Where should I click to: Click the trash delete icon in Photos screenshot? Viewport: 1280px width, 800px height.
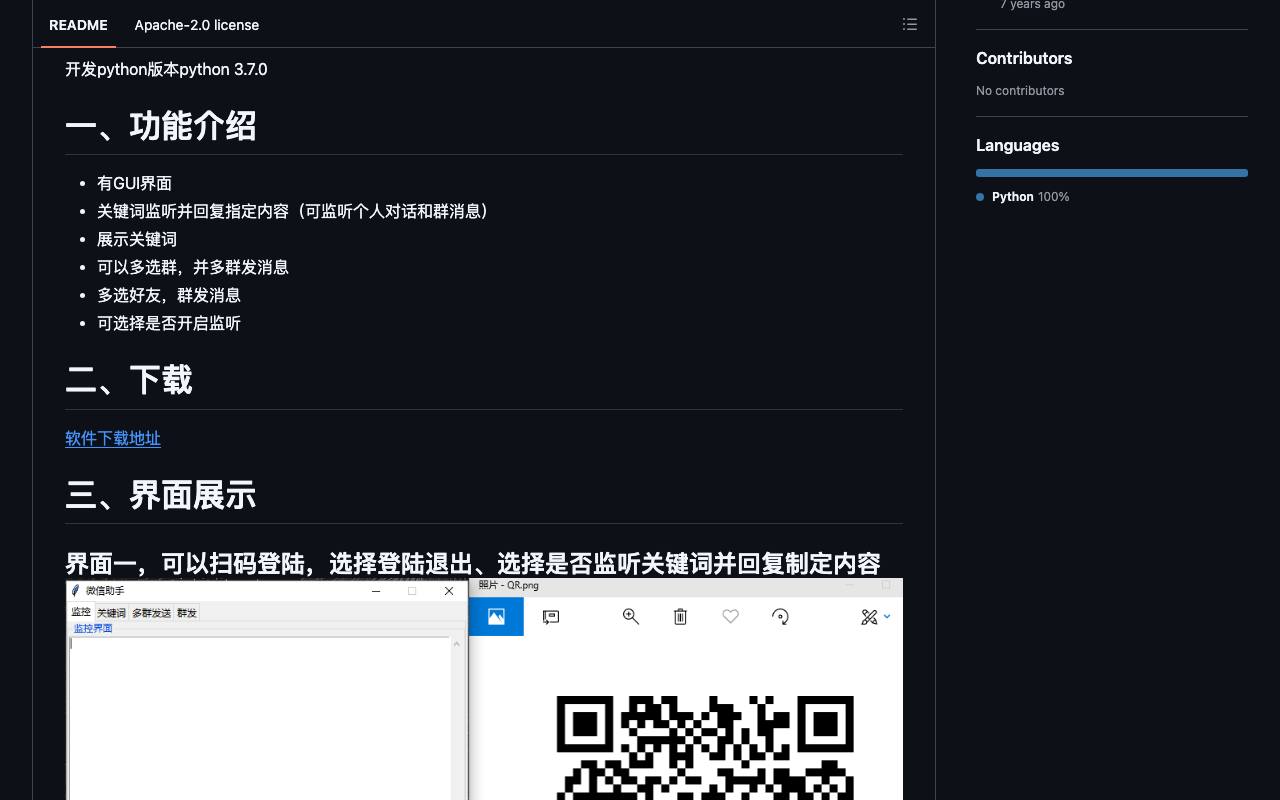click(680, 617)
